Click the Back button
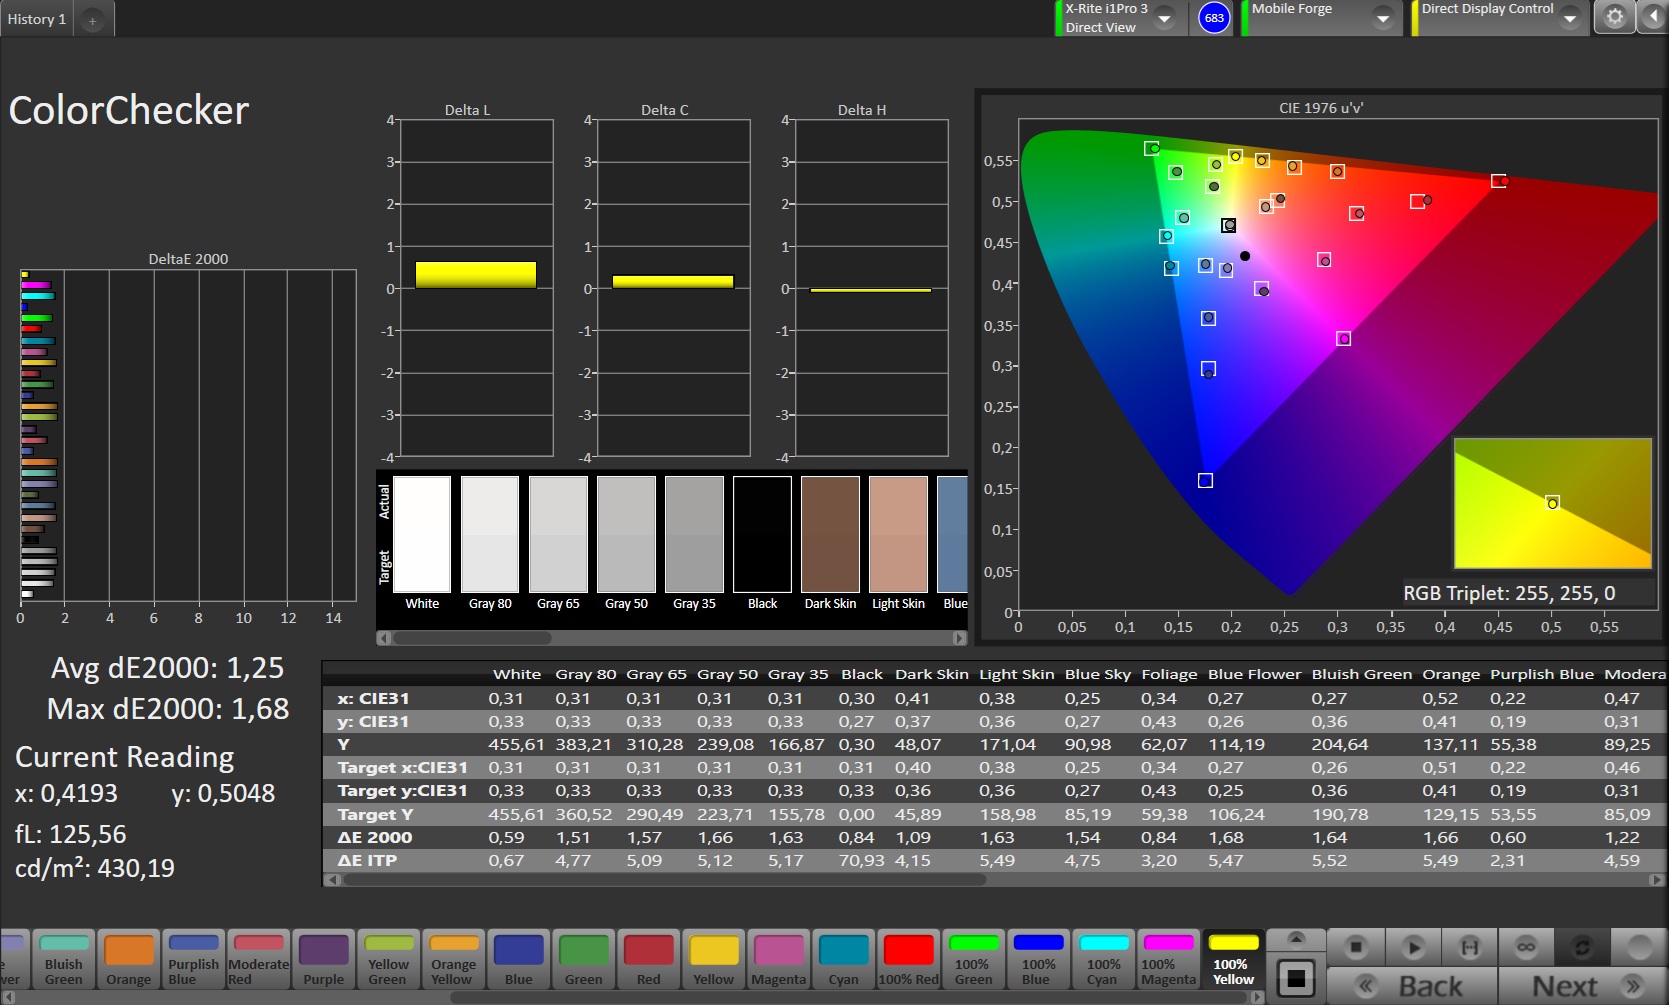The image size is (1669, 1005). (1412, 986)
